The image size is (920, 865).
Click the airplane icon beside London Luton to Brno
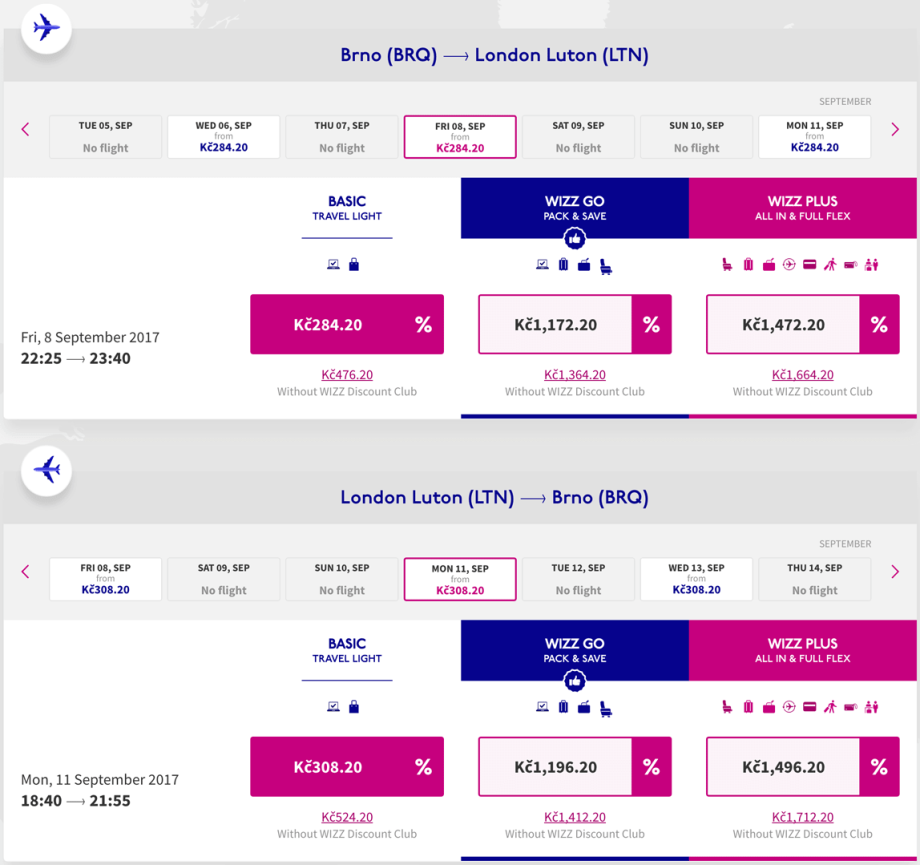pyautogui.click(x=46, y=469)
